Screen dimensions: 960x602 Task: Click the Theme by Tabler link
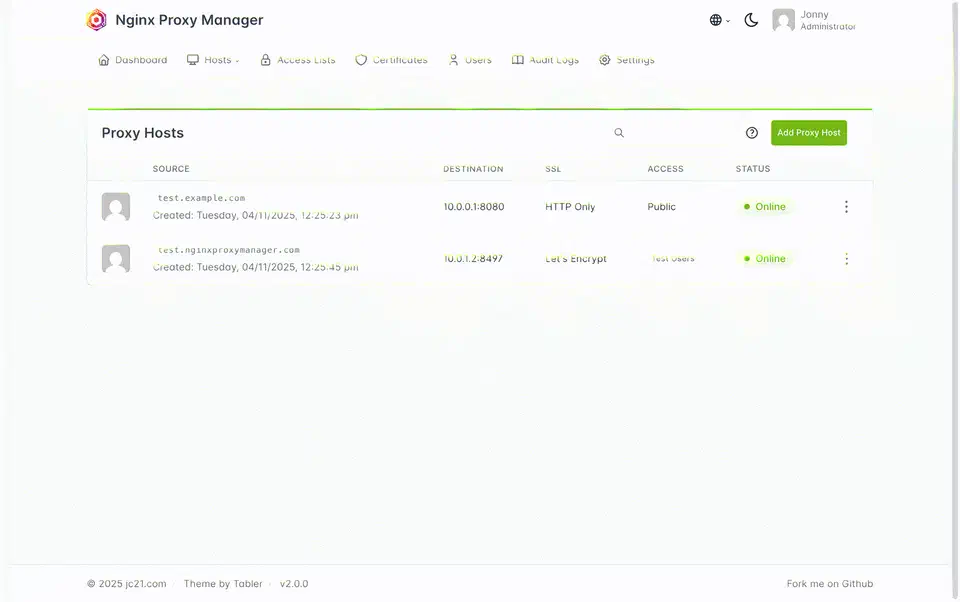pos(222,583)
